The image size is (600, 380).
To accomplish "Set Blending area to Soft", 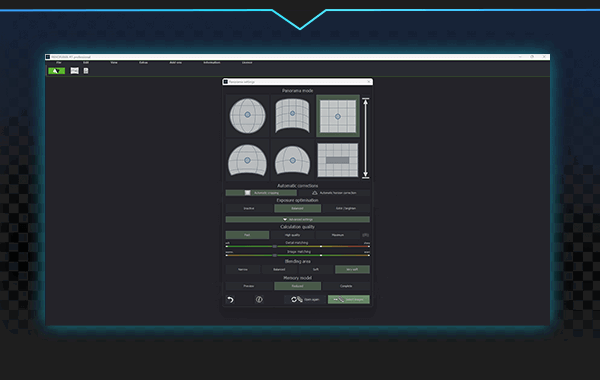I will (316, 269).
